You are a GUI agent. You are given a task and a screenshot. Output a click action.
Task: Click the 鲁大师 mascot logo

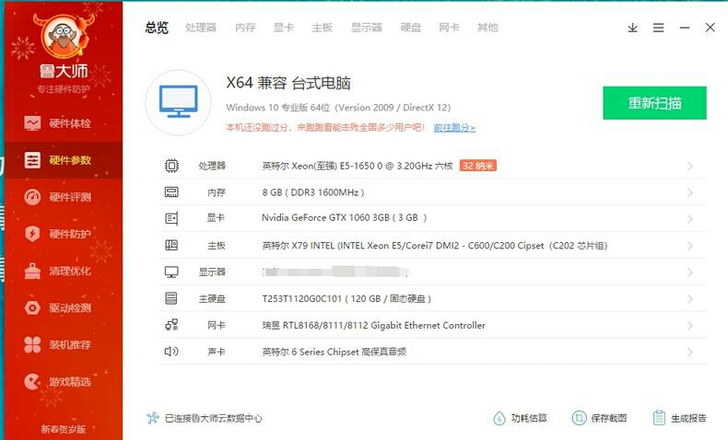[x=63, y=35]
